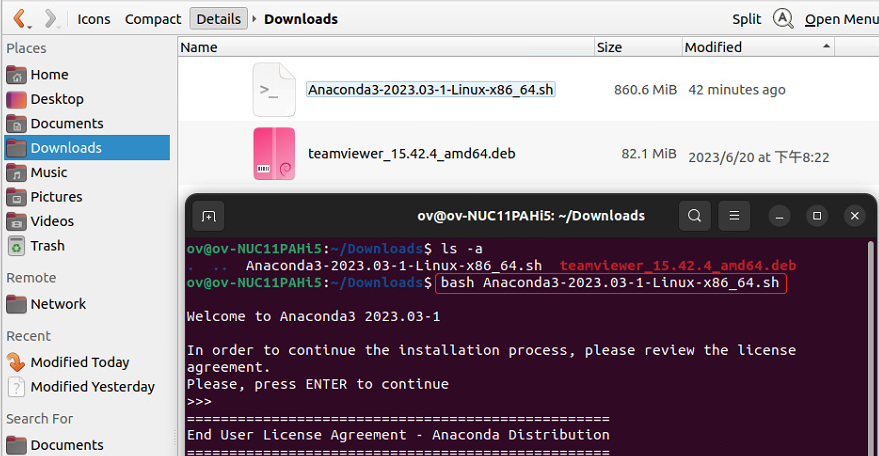The image size is (879, 456).
Task: Click the Trash bin icon in sidebar
Action: [x=16, y=246]
